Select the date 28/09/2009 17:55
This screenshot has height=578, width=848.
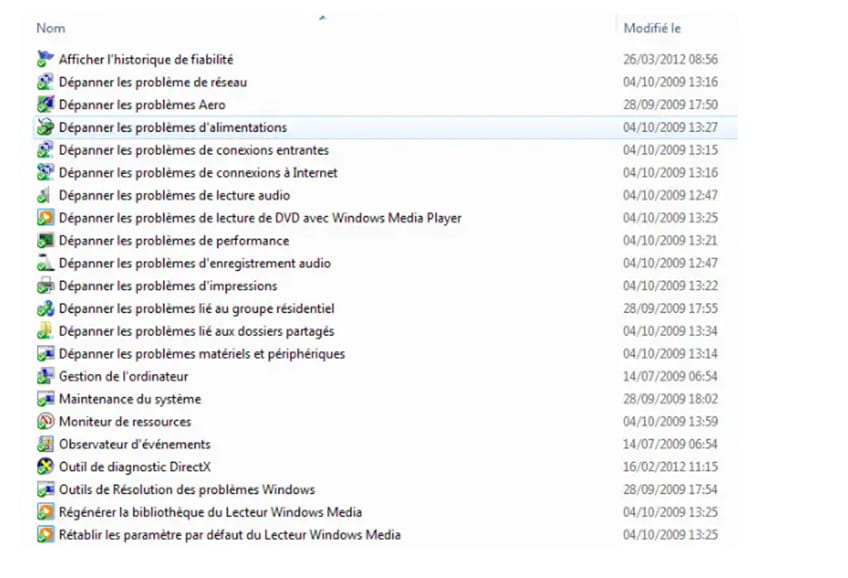[x=670, y=309]
